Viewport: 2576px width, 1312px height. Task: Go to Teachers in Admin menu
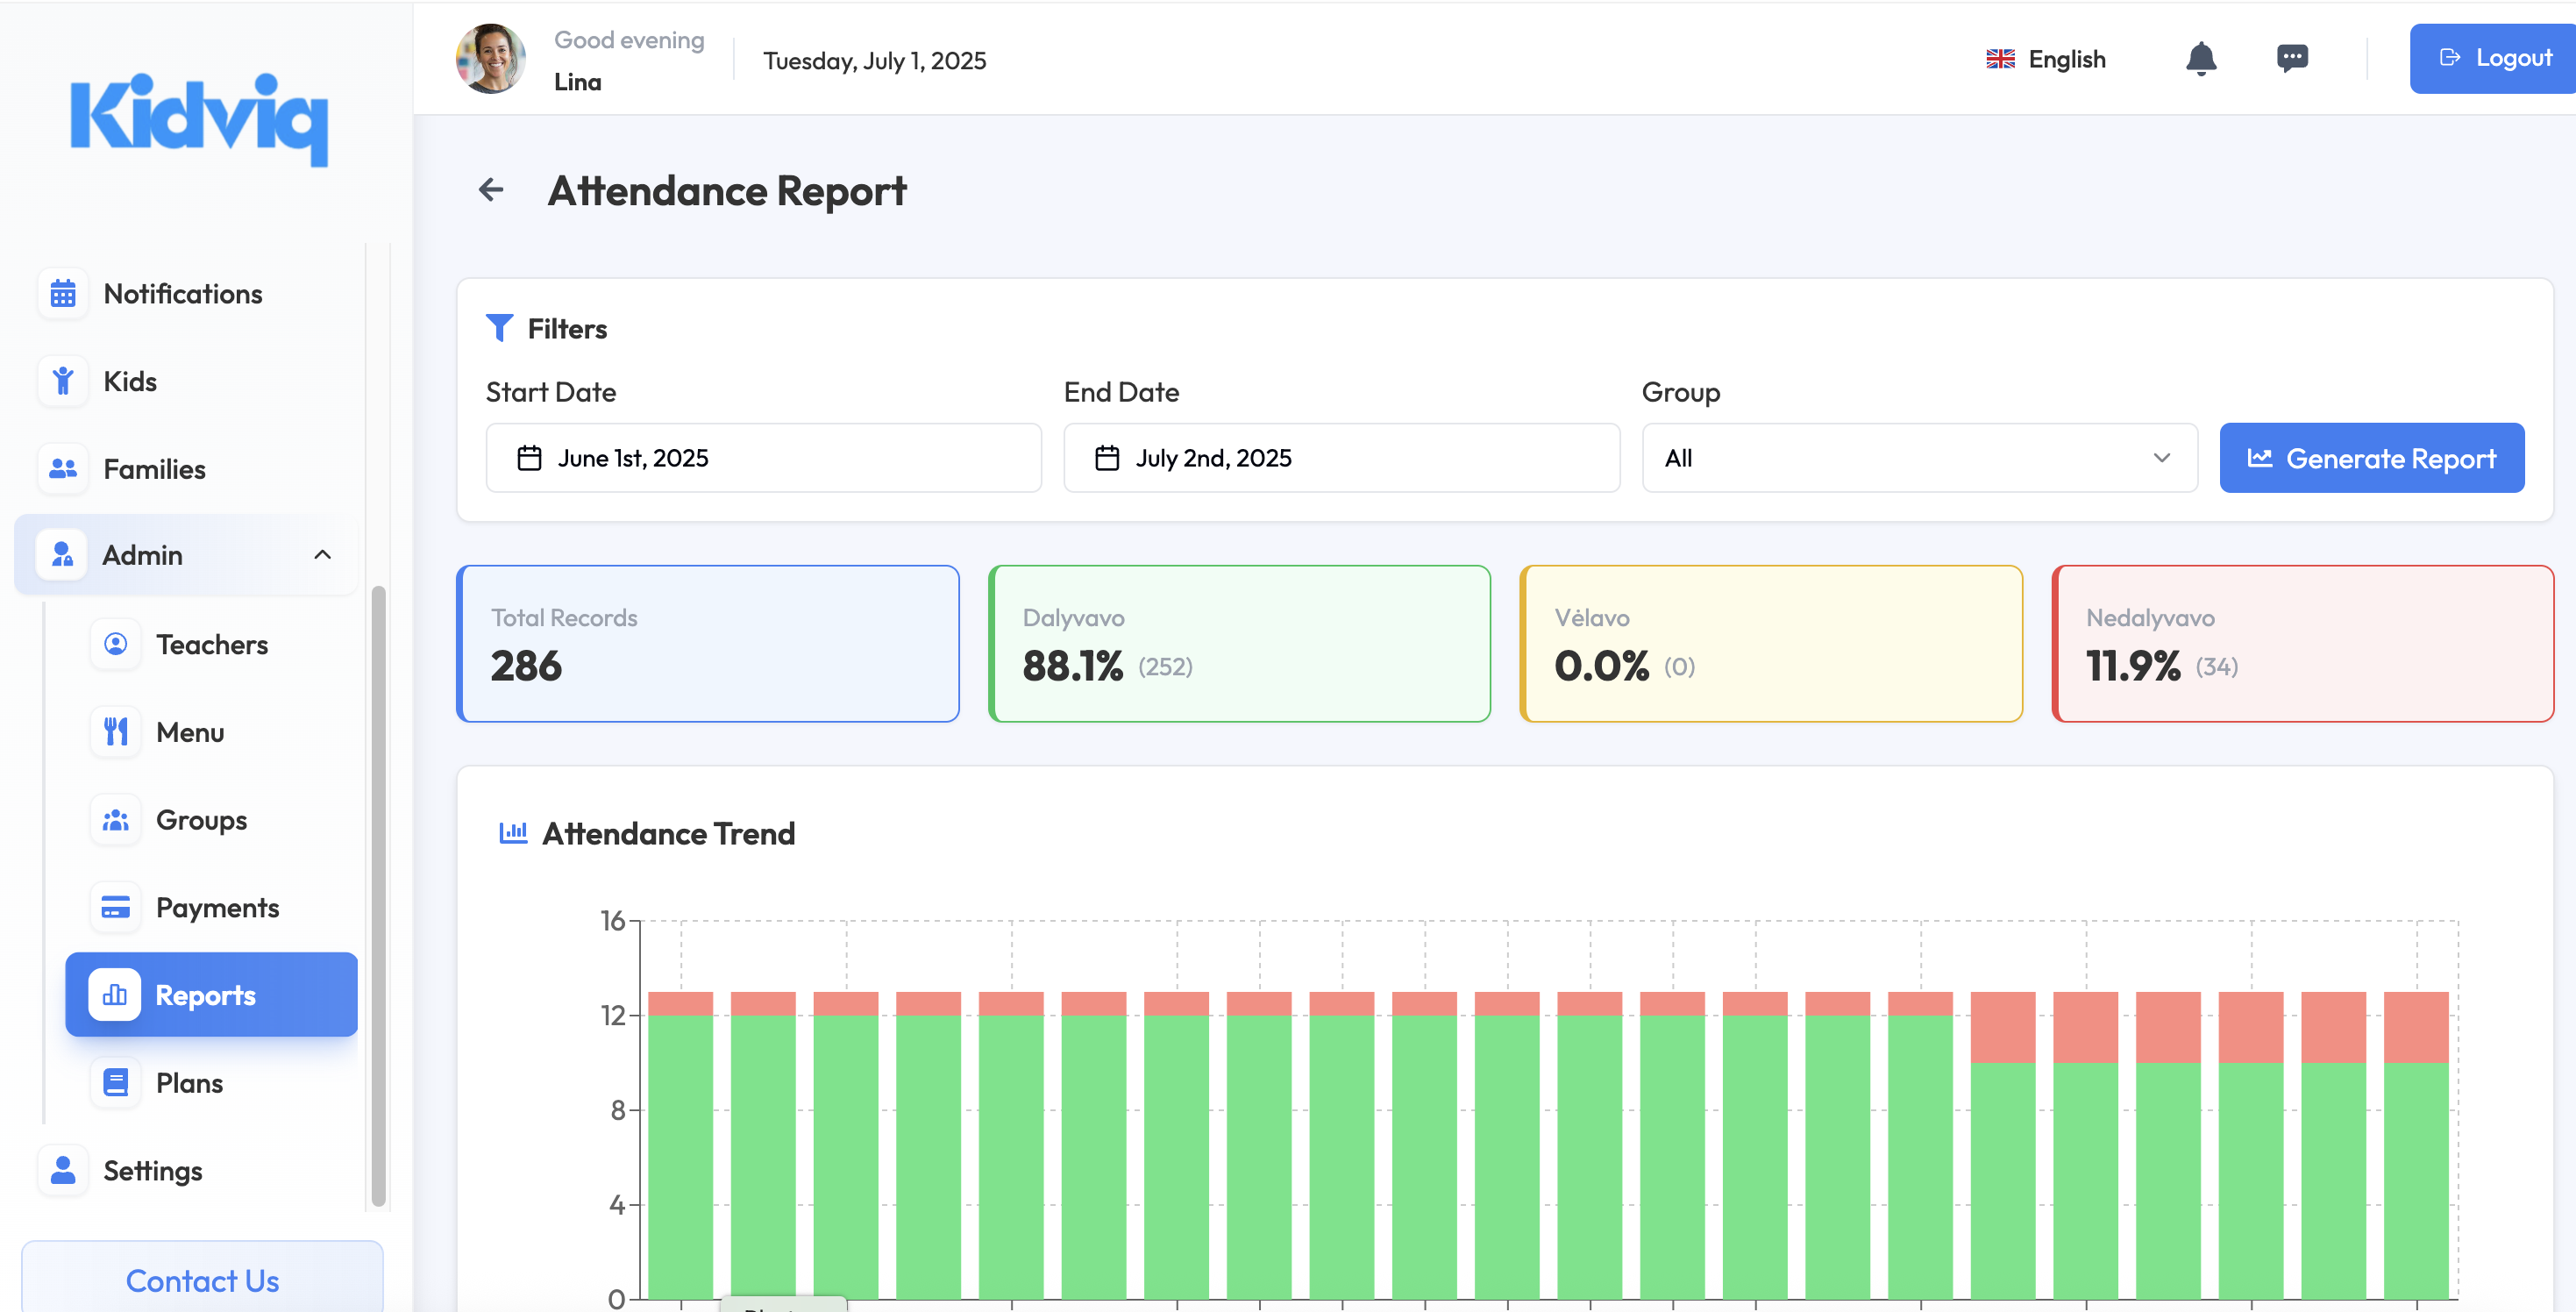(211, 644)
